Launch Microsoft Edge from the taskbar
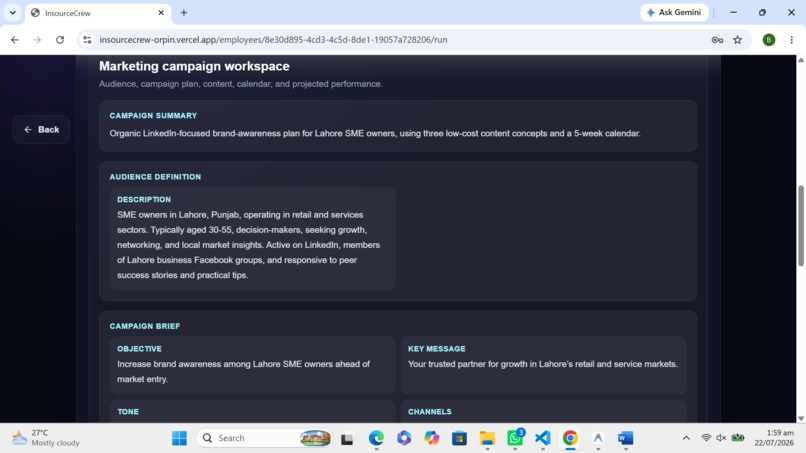 (x=376, y=438)
